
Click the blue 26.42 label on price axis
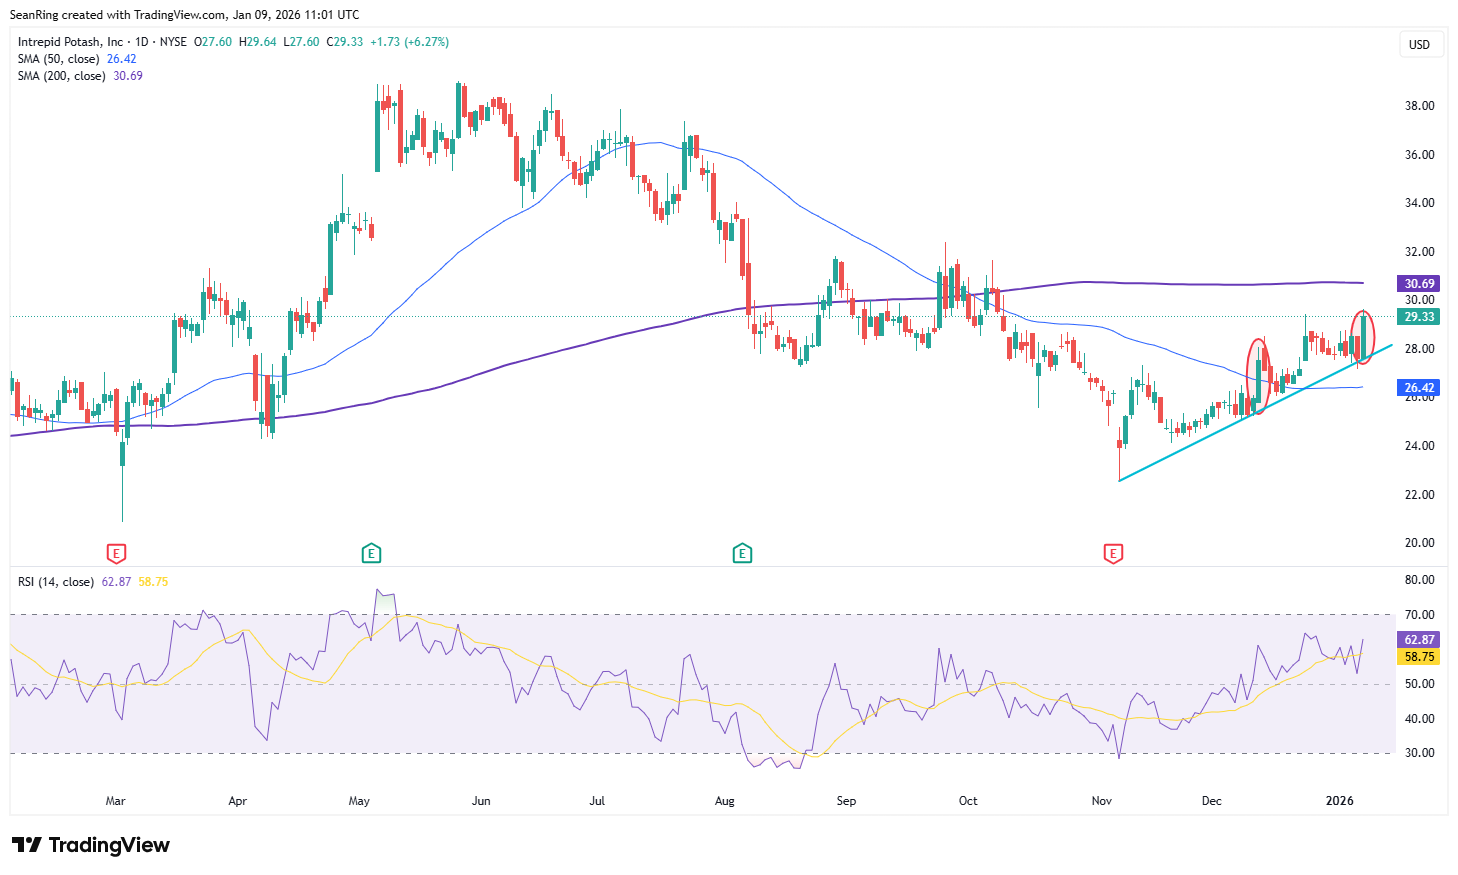(x=1420, y=388)
